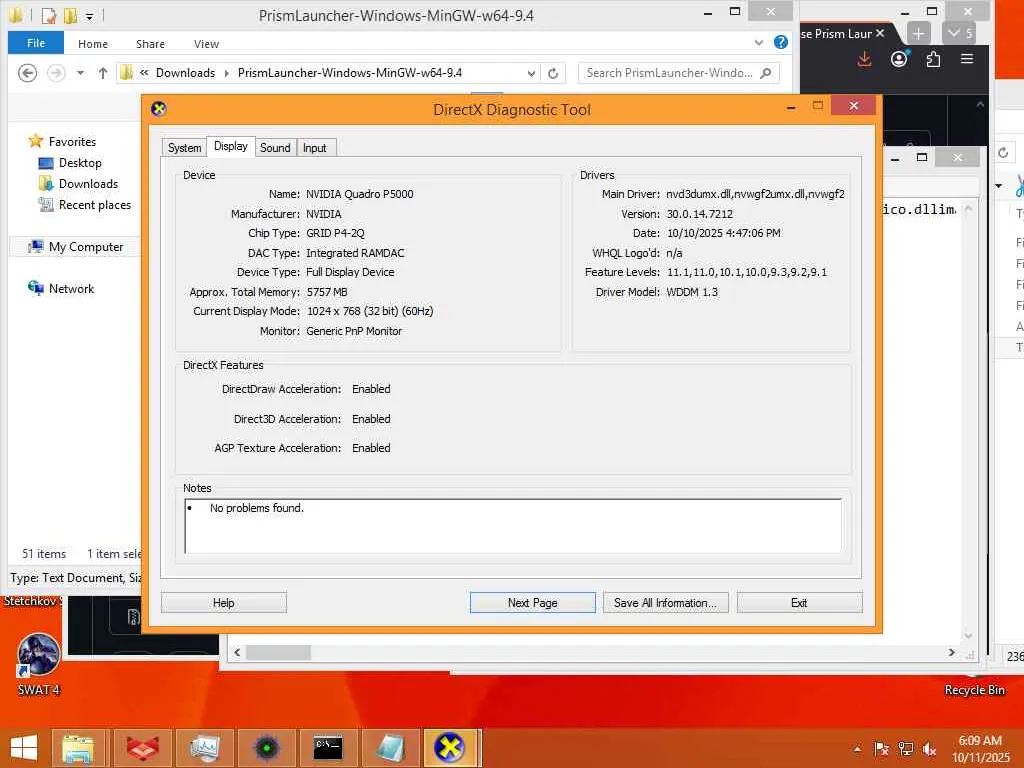Click the new folder icon in Explorer title bar

point(70,15)
